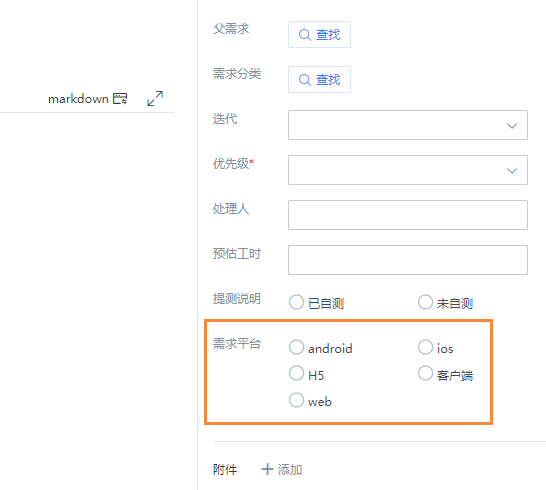Screen dimensions: 546x490
Task: Choose ios as 需求平台
Action: click(x=425, y=347)
